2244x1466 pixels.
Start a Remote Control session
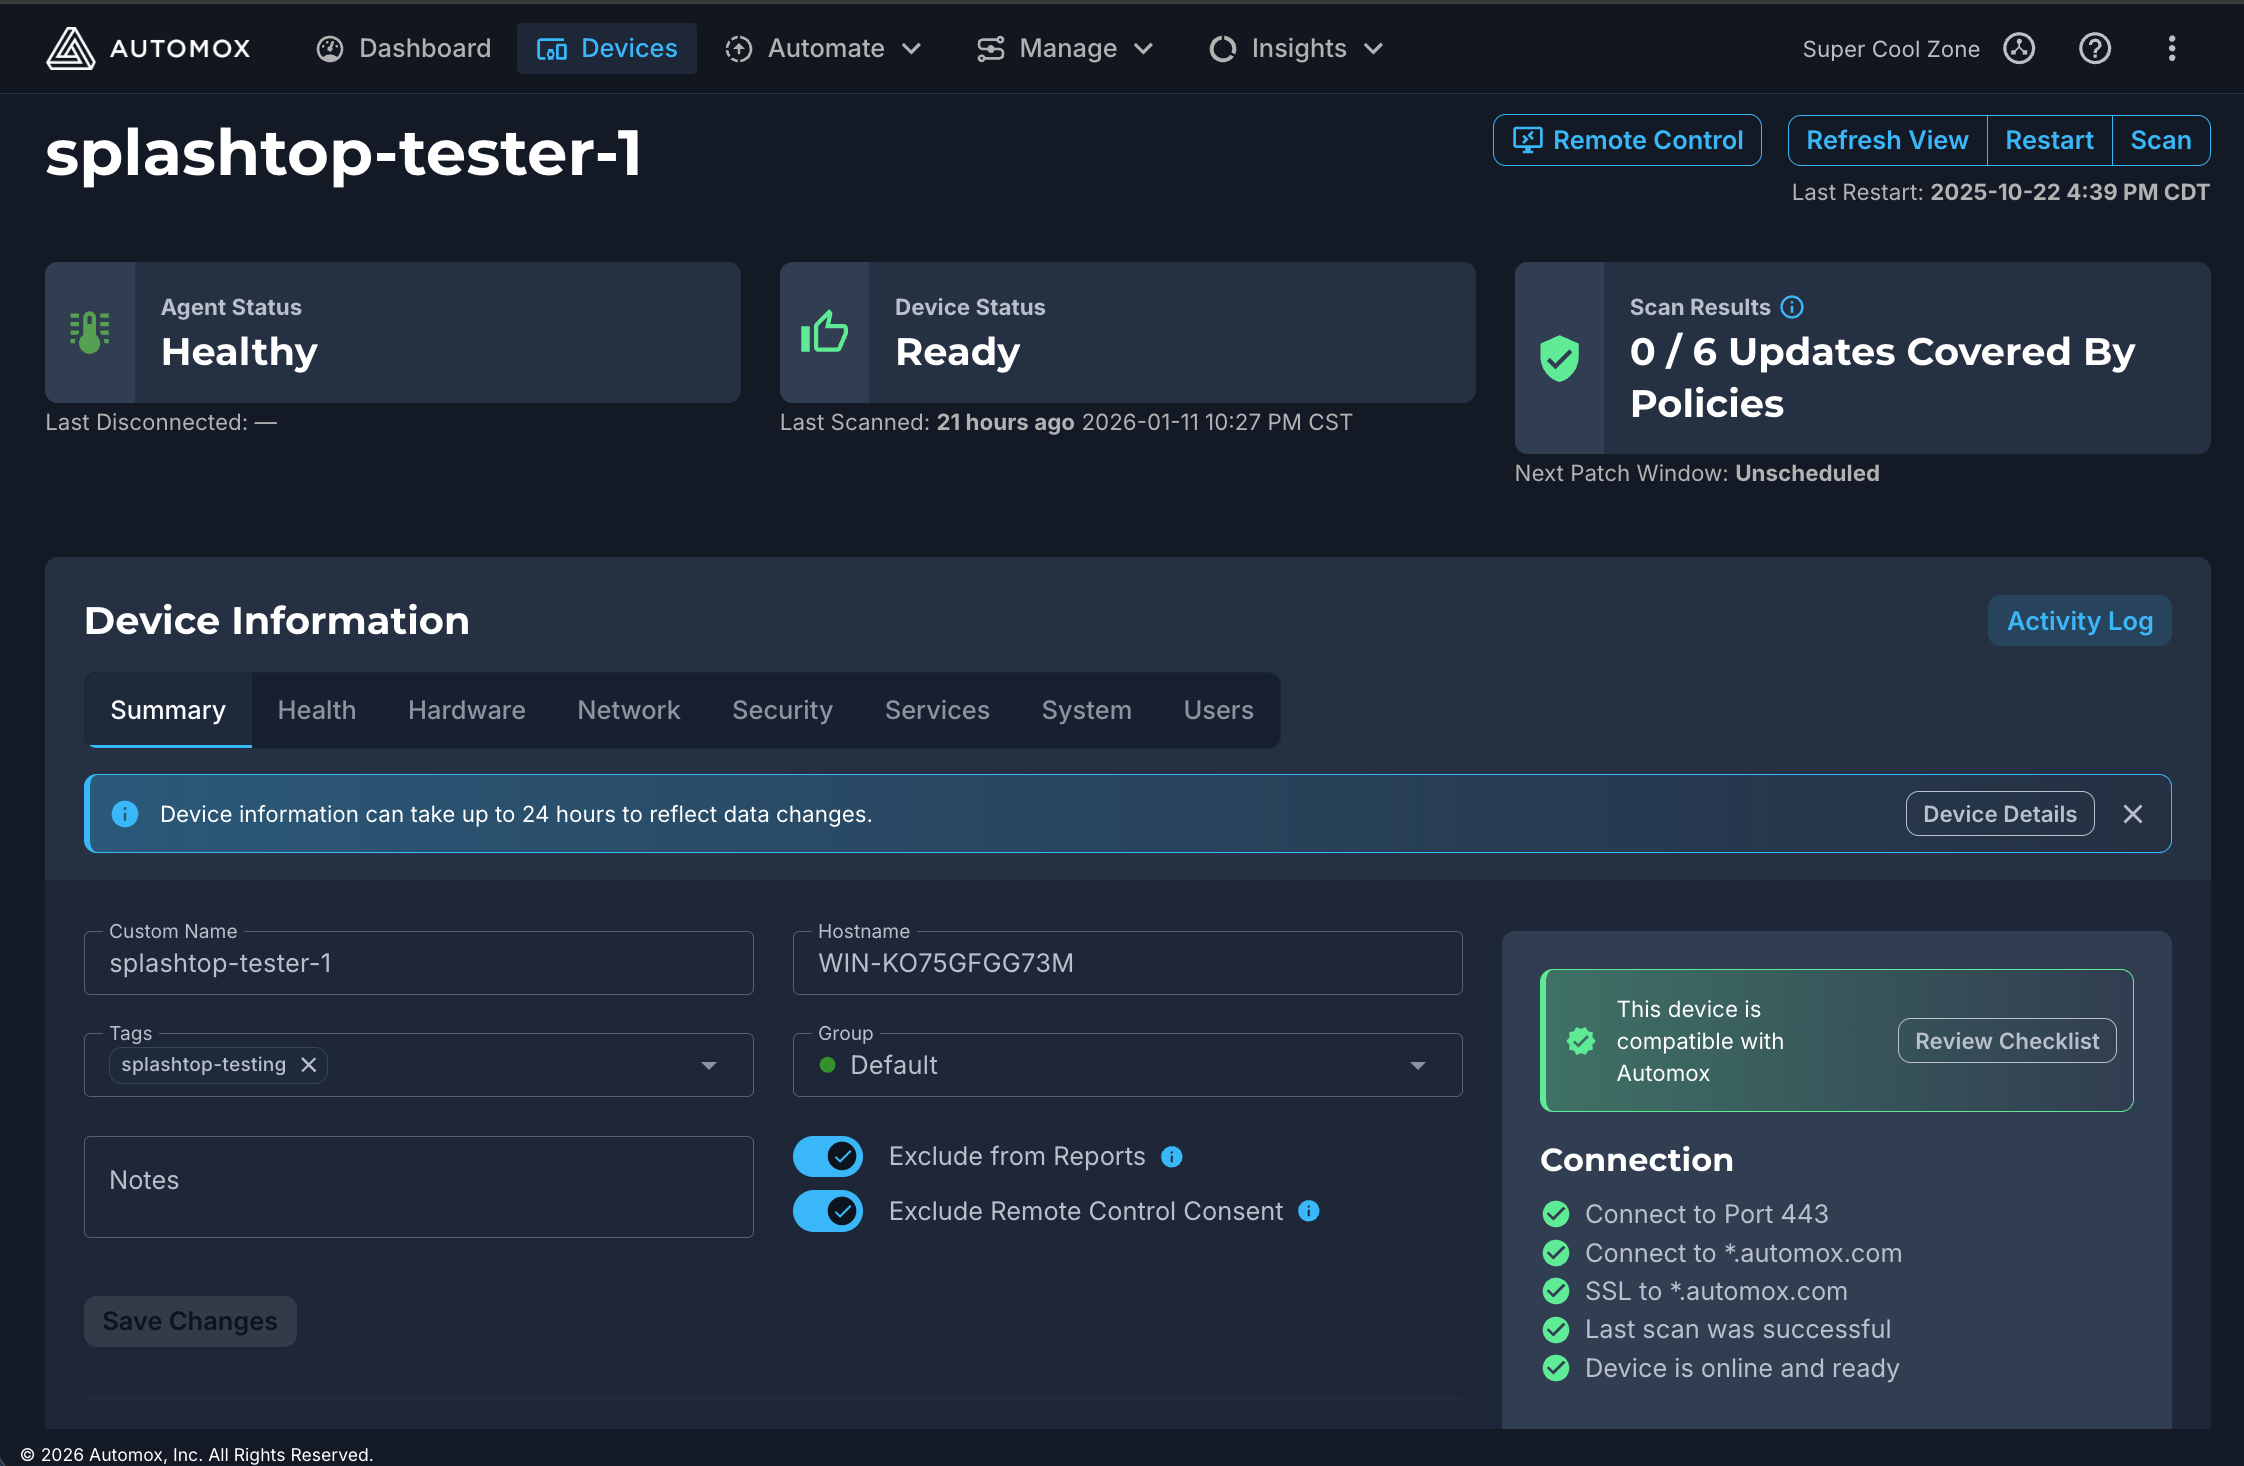click(x=1627, y=140)
